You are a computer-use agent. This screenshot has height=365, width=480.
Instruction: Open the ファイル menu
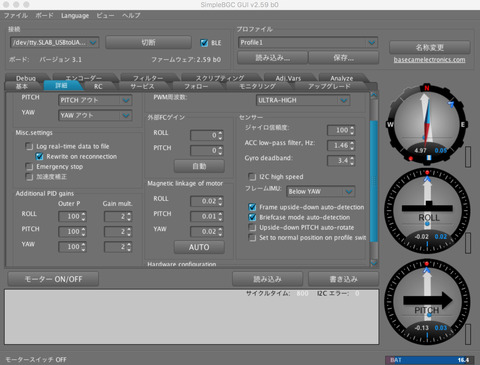(15, 16)
